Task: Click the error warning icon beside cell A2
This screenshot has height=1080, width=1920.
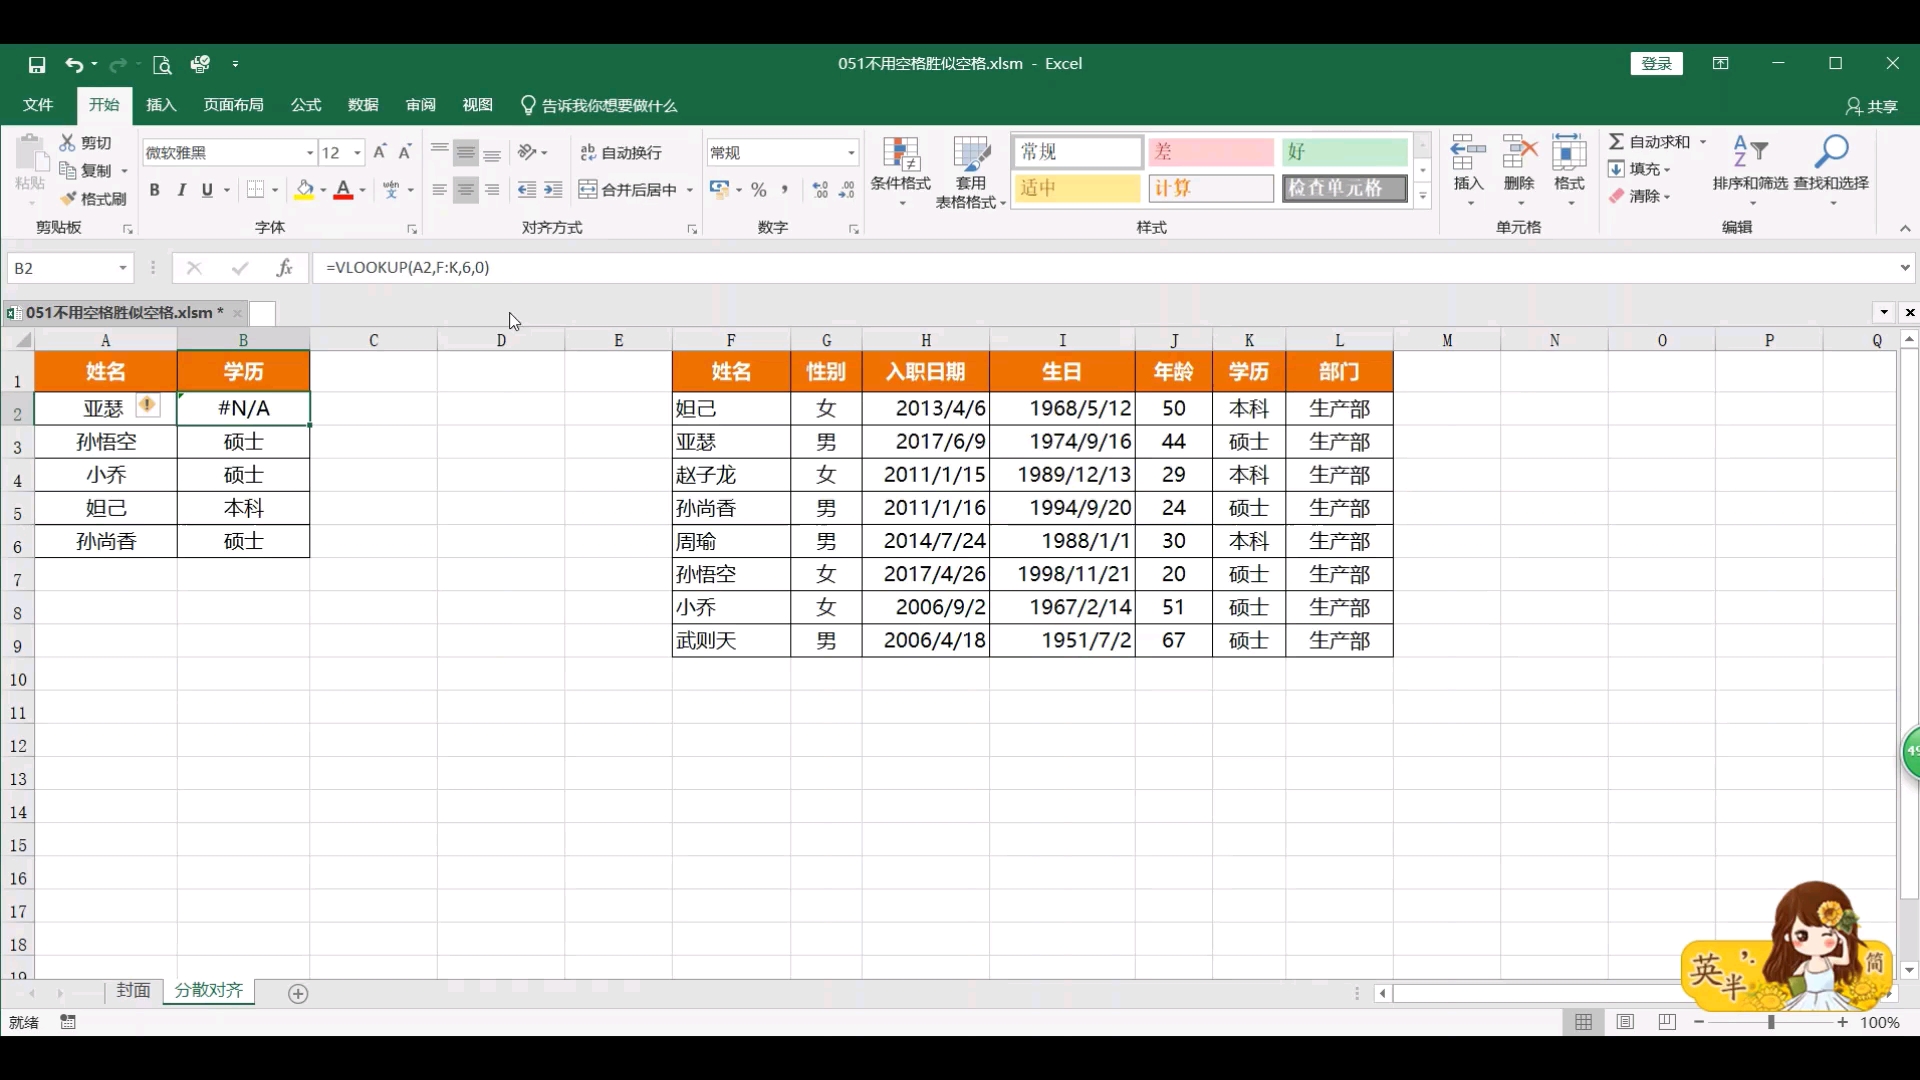Action: click(x=147, y=405)
